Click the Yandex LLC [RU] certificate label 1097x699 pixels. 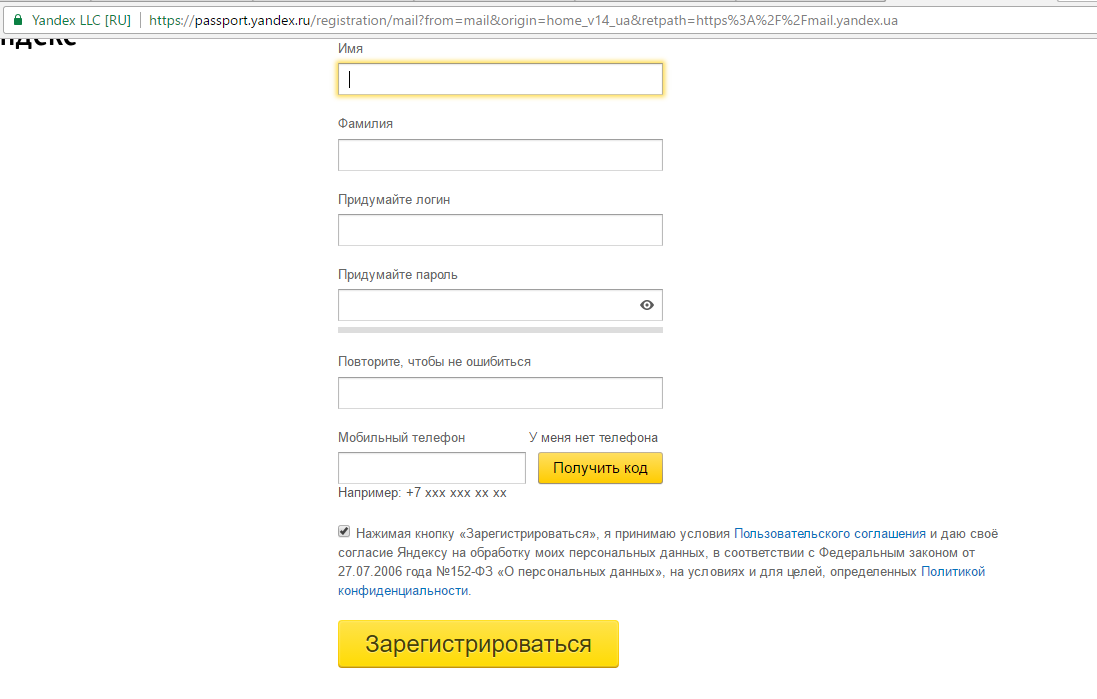pos(80,20)
